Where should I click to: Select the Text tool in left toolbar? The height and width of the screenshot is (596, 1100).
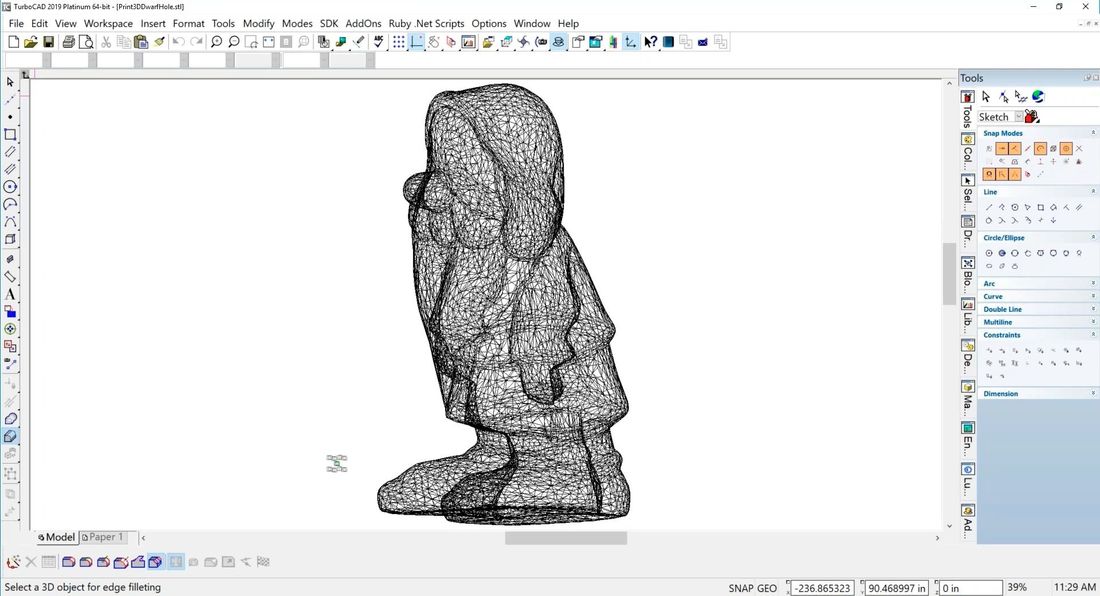click(x=10, y=294)
